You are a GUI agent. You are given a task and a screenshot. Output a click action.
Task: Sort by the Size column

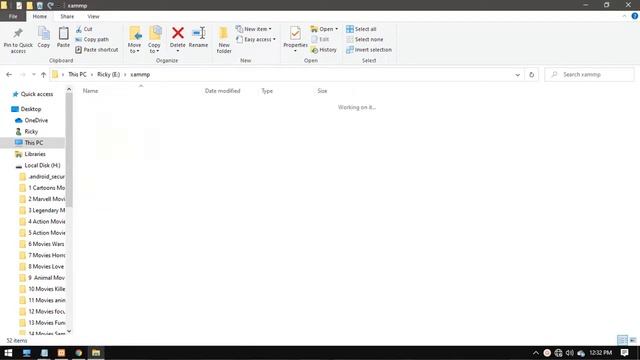pyautogui.click(x=322, y=91)
